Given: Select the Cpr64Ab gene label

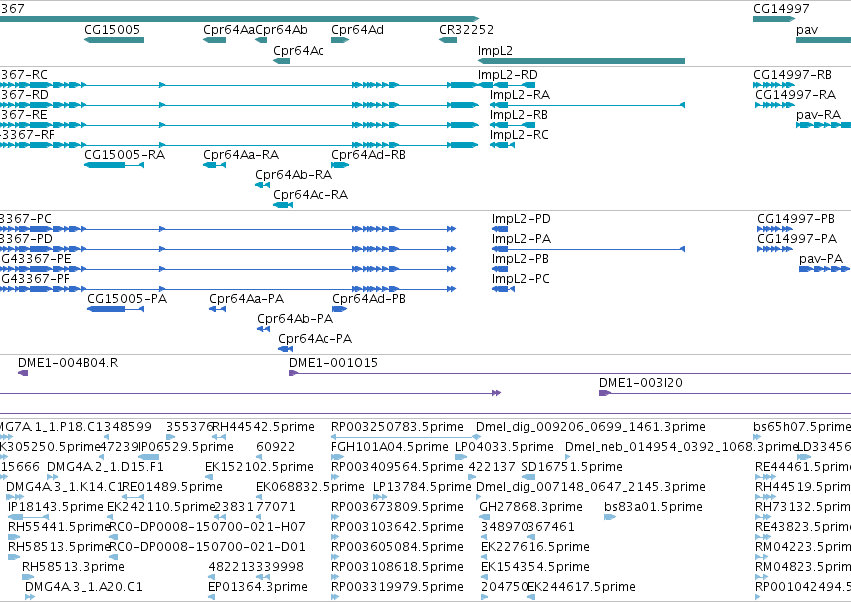Looking at the screenshot, I should 281,30.
